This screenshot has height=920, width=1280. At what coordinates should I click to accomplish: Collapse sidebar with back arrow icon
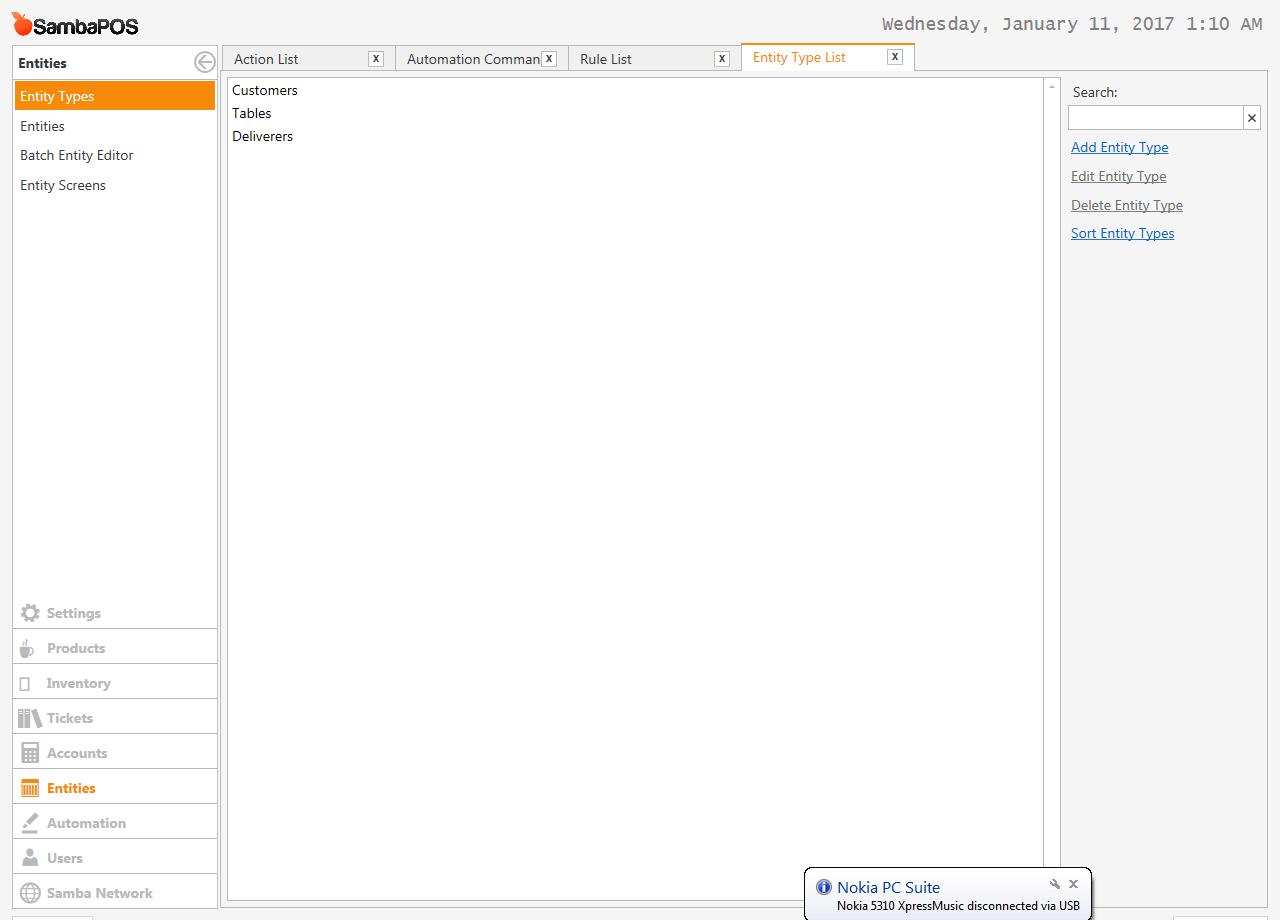point(204,63)
